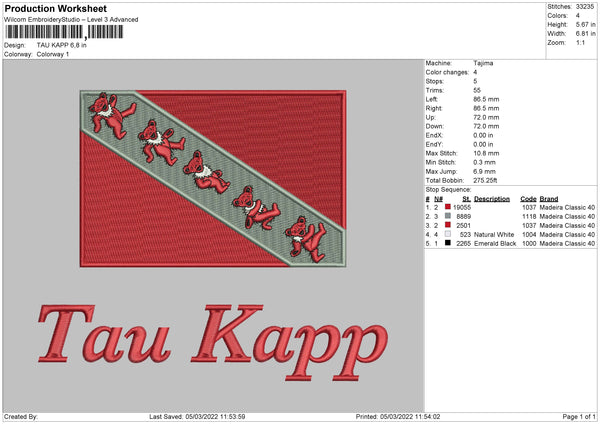The image size is (600, 424).
Task: Click the Height value '5.67 in'
Action: [x=585, y=24]
